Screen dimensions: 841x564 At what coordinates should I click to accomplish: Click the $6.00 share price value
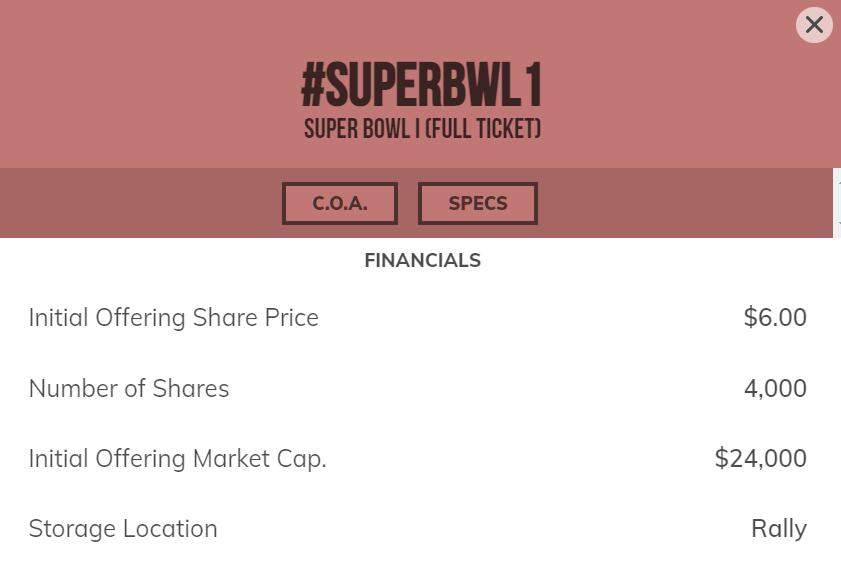[775, 318]
